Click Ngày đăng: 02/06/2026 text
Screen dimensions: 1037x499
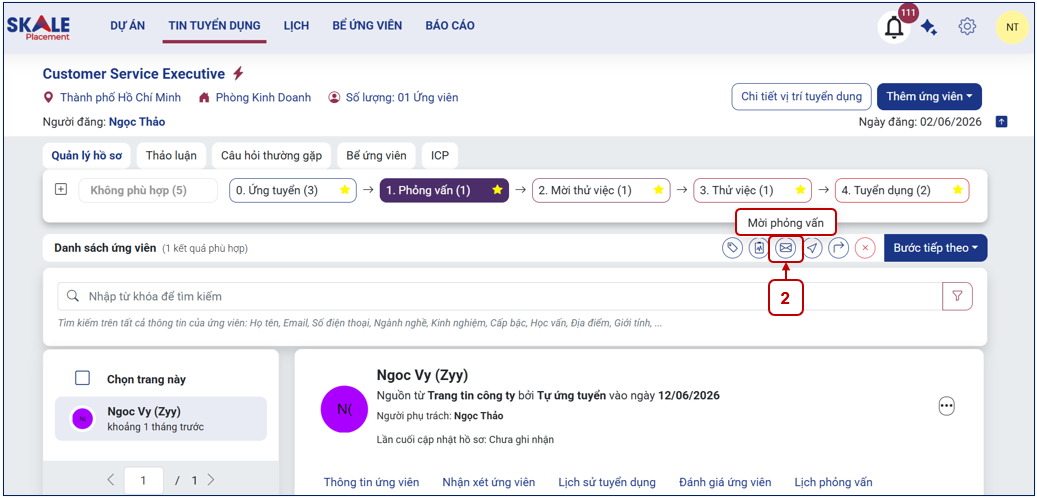(920, 122)
